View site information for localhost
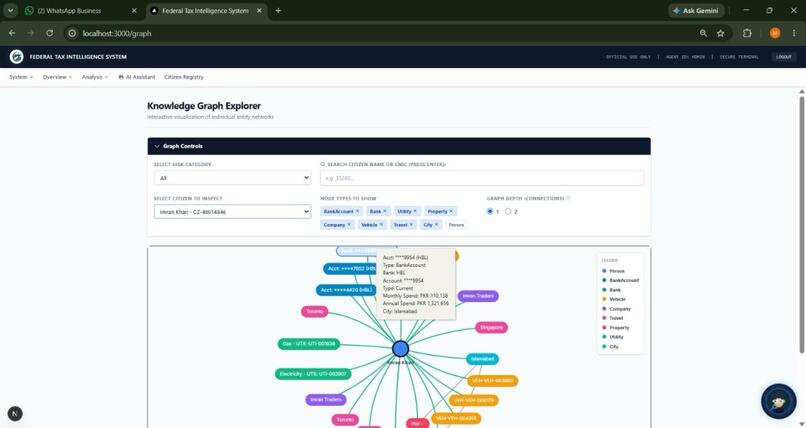This screenshot has width=806, height=428. 72,33
